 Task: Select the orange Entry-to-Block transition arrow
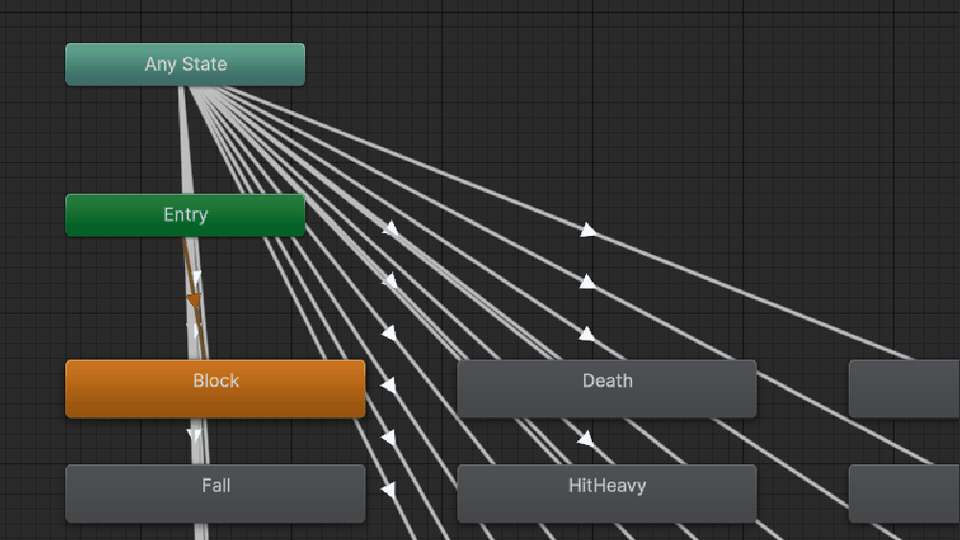click(x=194, y=301)
